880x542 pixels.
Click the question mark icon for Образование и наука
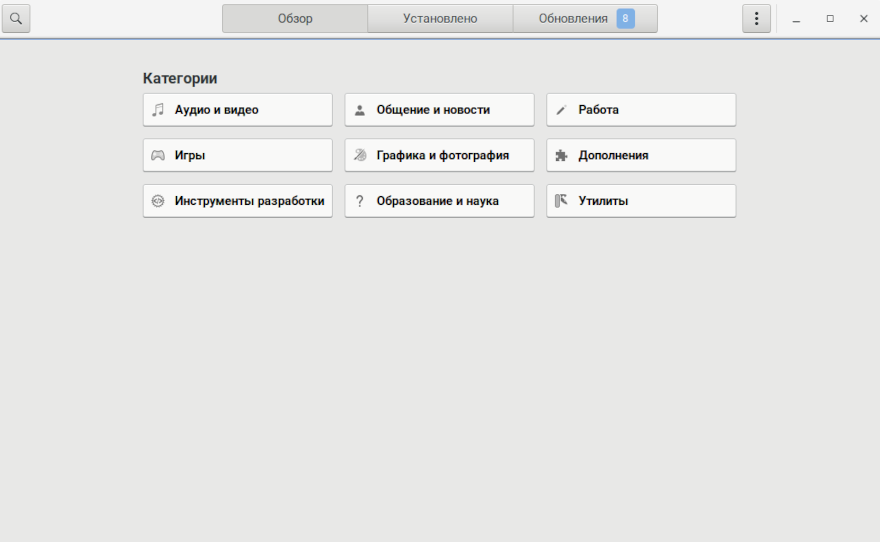[x=360, y=201]
